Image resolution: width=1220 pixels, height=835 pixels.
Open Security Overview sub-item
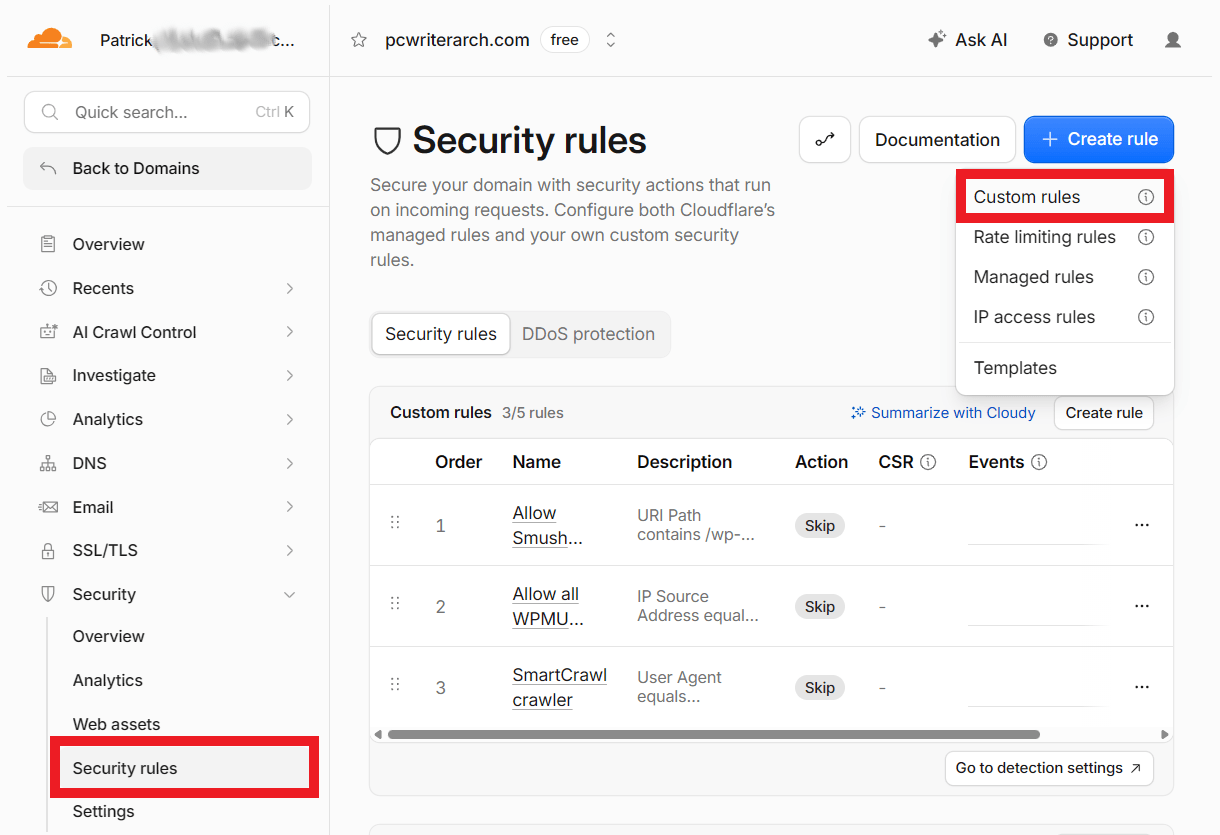coord(108,636)
